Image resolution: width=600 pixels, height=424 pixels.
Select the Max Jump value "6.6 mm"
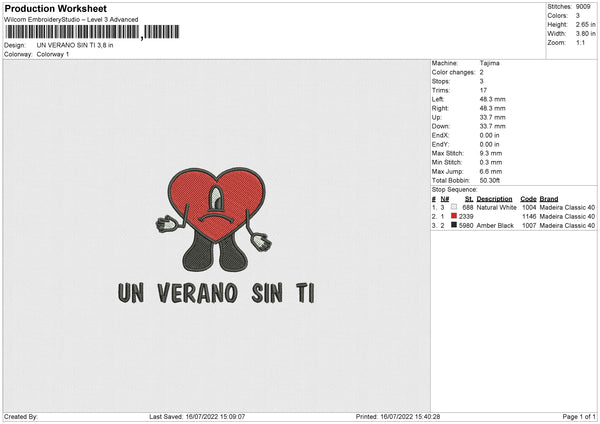pyautogui.click(x=491, y=172)
